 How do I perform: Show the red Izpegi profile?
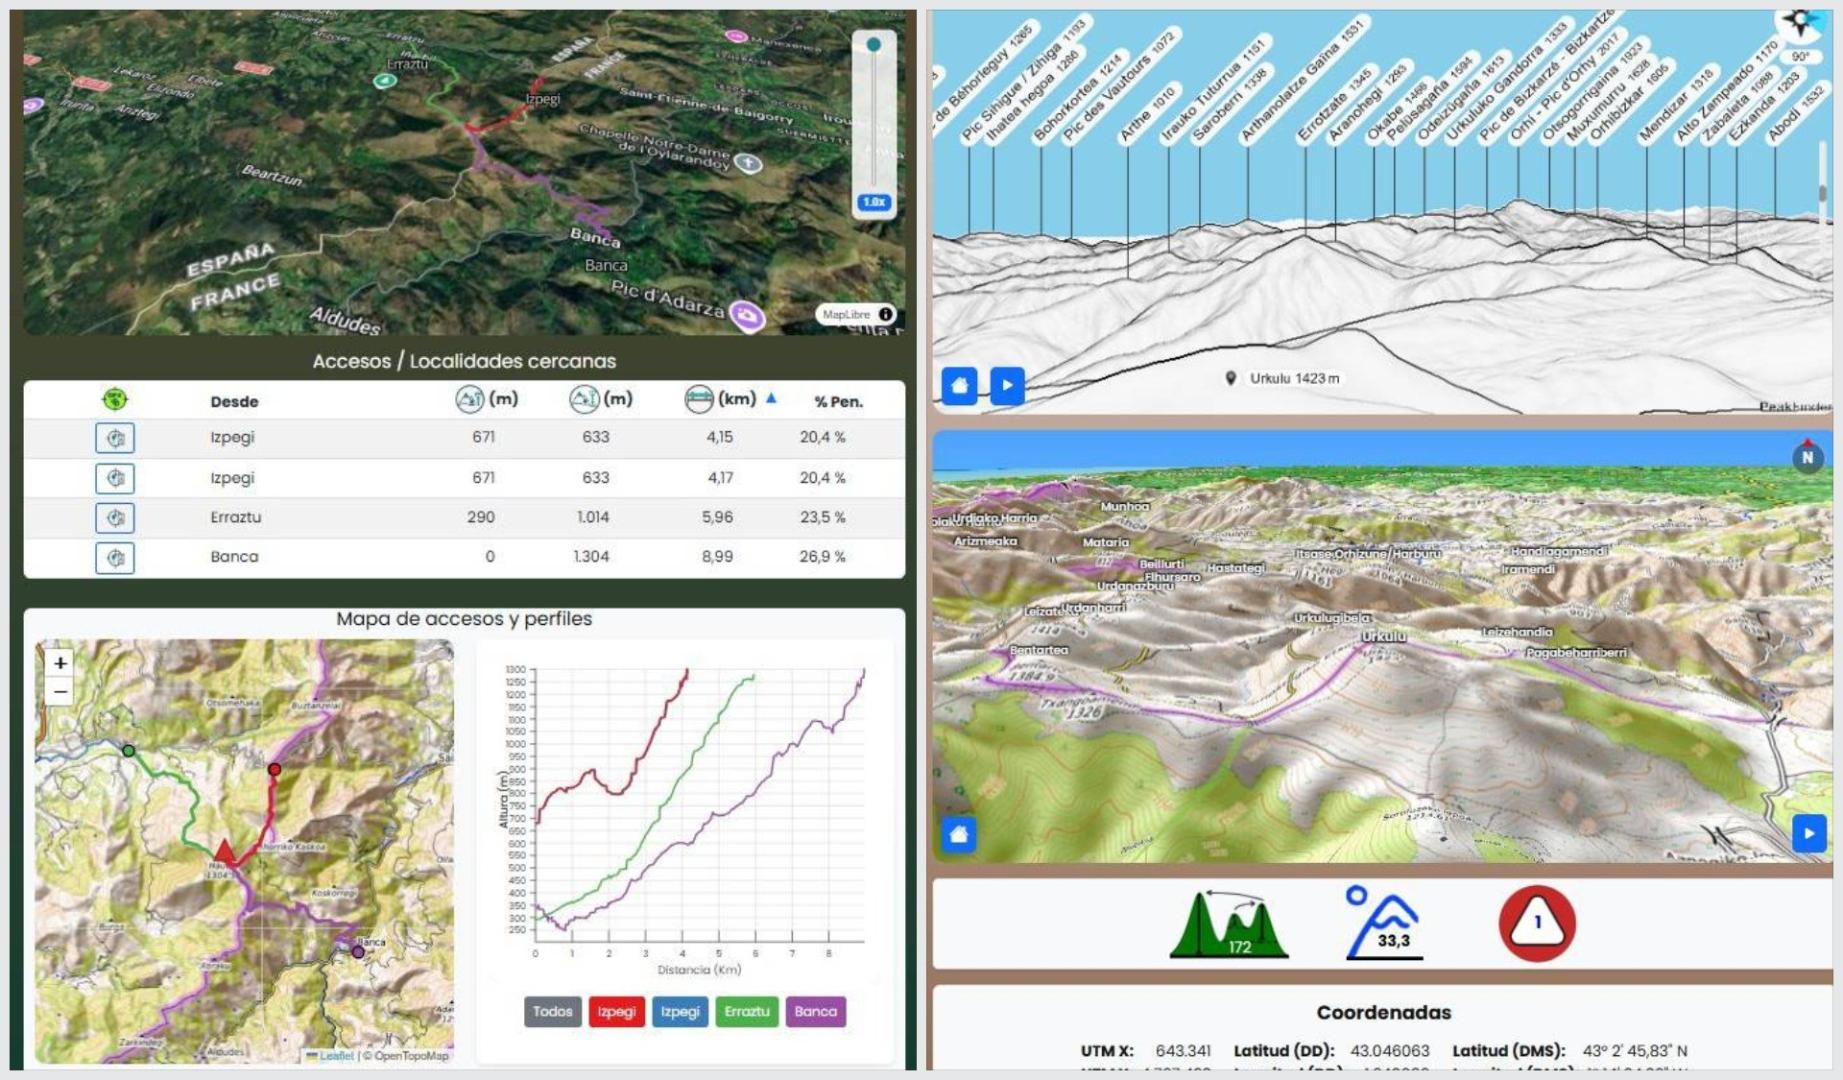click(x=617, y=1012)
